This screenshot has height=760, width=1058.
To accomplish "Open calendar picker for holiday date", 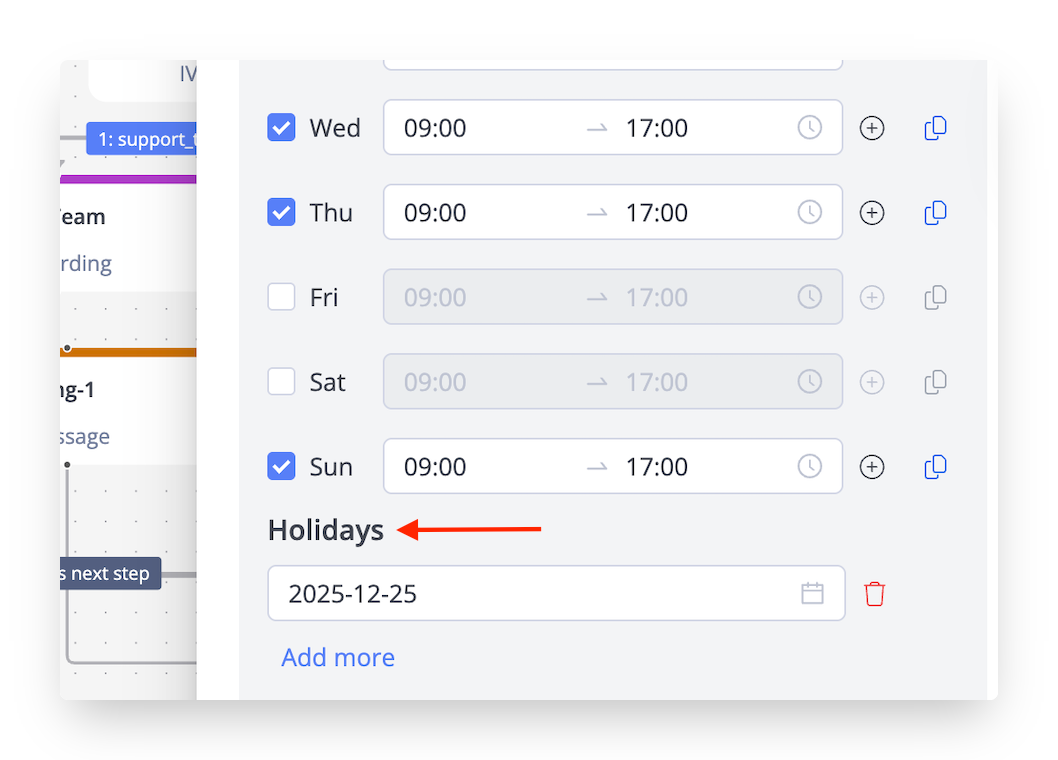I will click(812, 594).
